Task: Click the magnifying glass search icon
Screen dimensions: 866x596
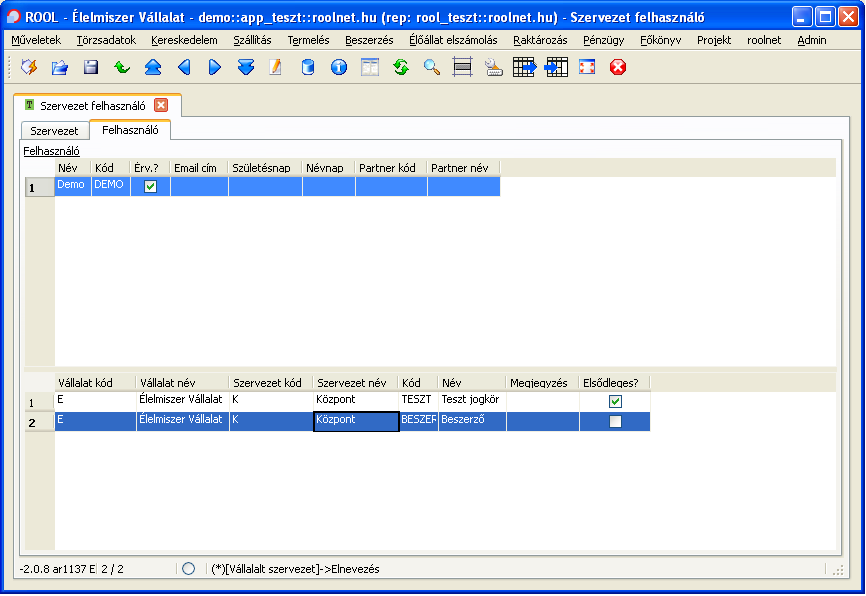Action: click(x=432, y=67)
